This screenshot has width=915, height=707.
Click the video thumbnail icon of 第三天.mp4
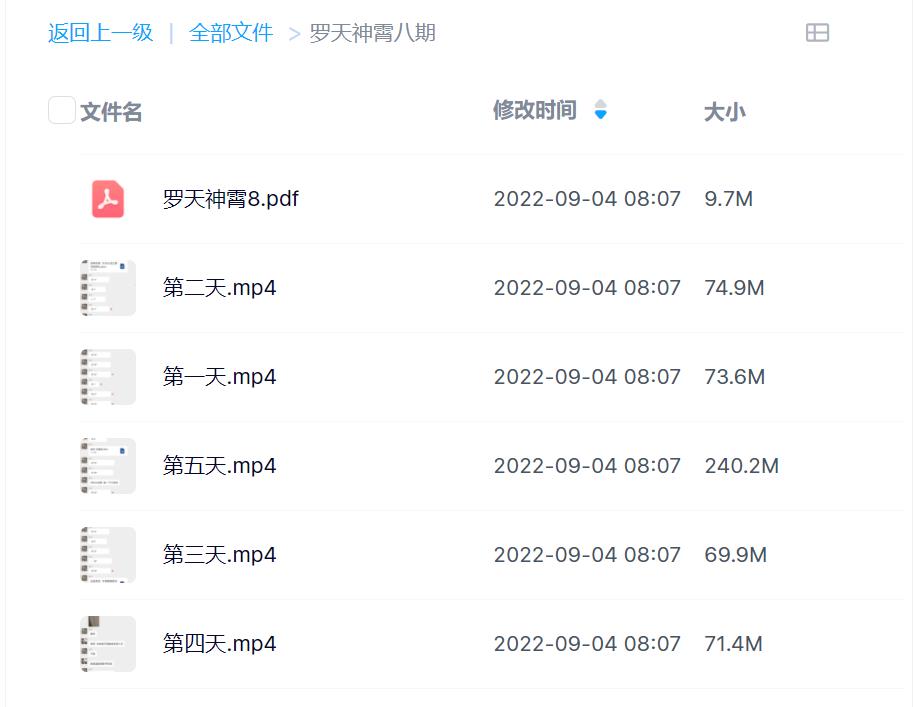[107, 554]
